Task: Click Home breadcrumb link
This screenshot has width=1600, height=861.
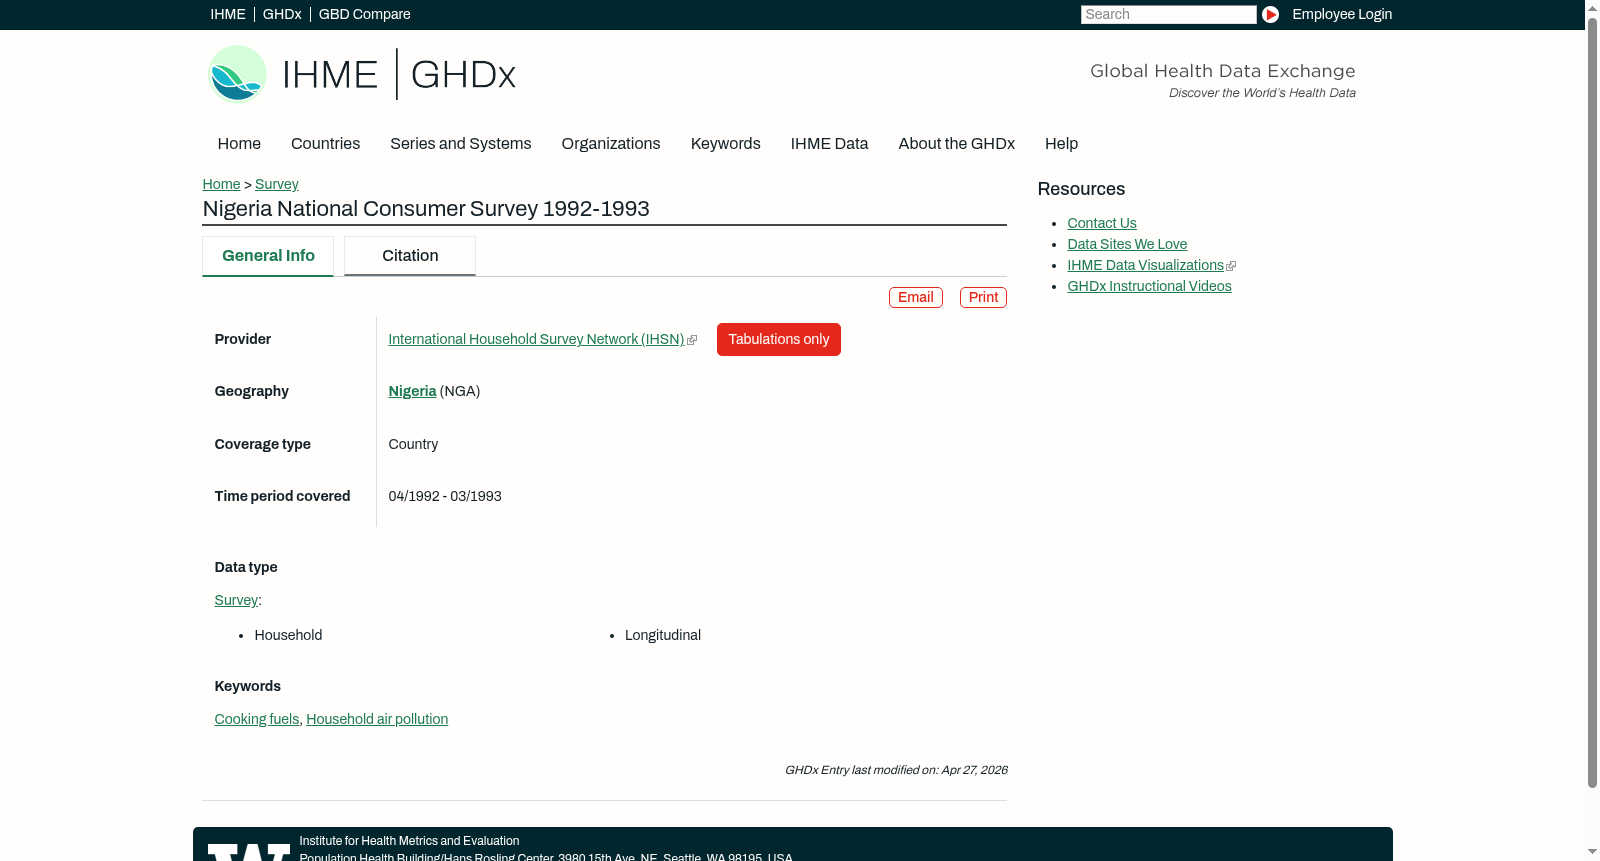Action: point(221,184)
